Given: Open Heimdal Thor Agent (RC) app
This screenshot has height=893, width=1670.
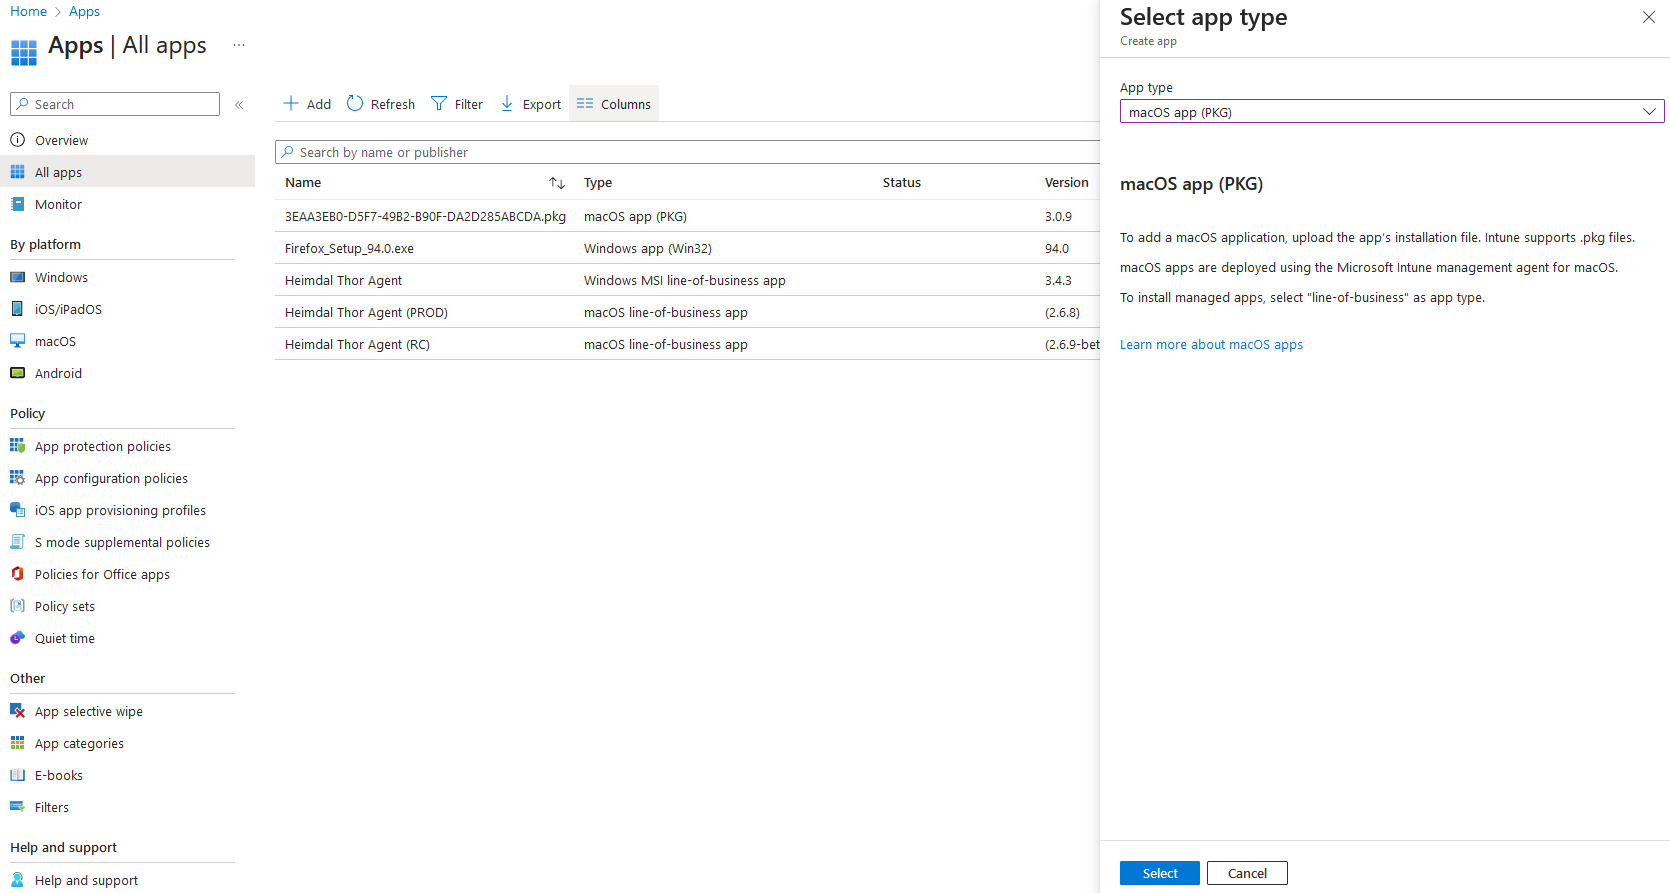Looking at the screenshot, I should pyautogui.click(x=357, y=344).
